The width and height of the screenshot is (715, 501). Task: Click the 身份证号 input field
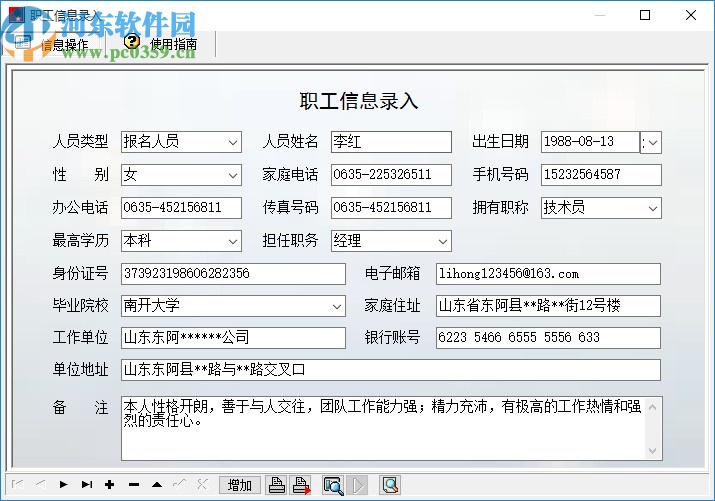(x=233, y=274)
